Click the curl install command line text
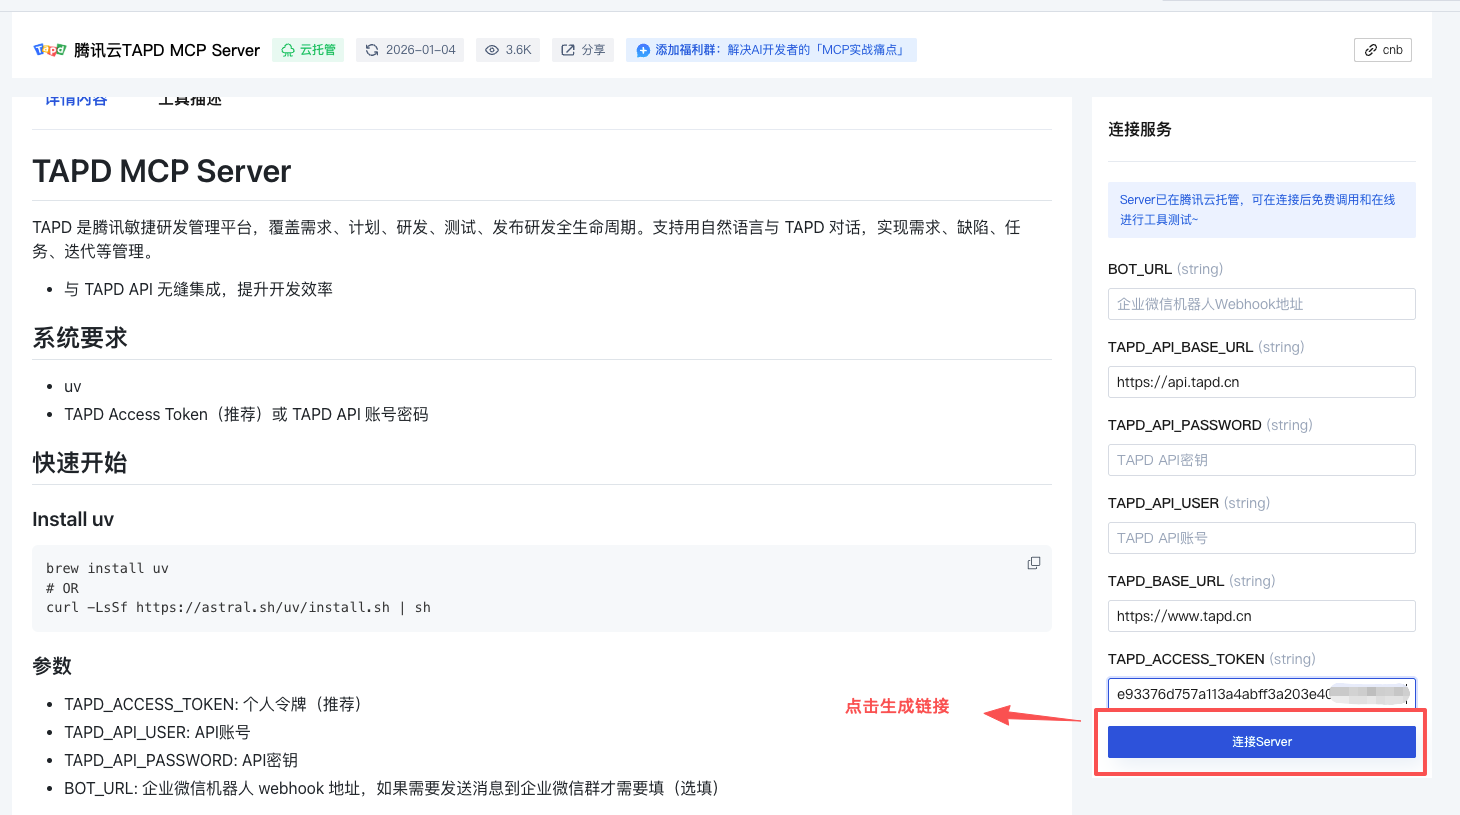The image size is (1460, 815). coord(238,607)
